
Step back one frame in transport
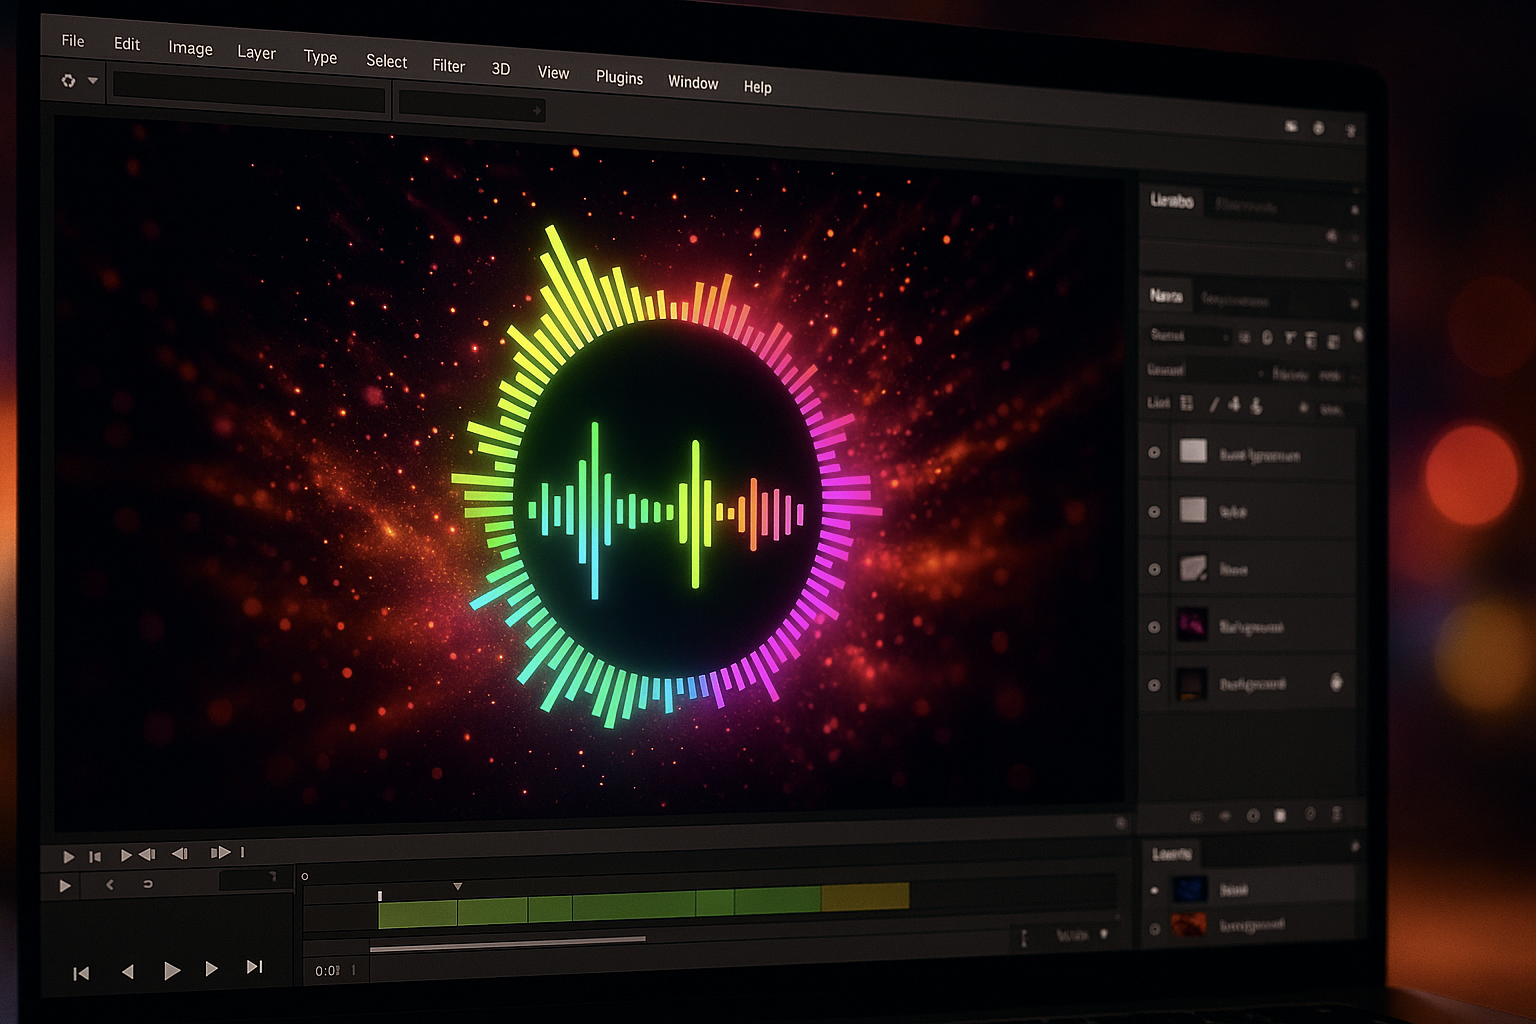click(127, 972)
